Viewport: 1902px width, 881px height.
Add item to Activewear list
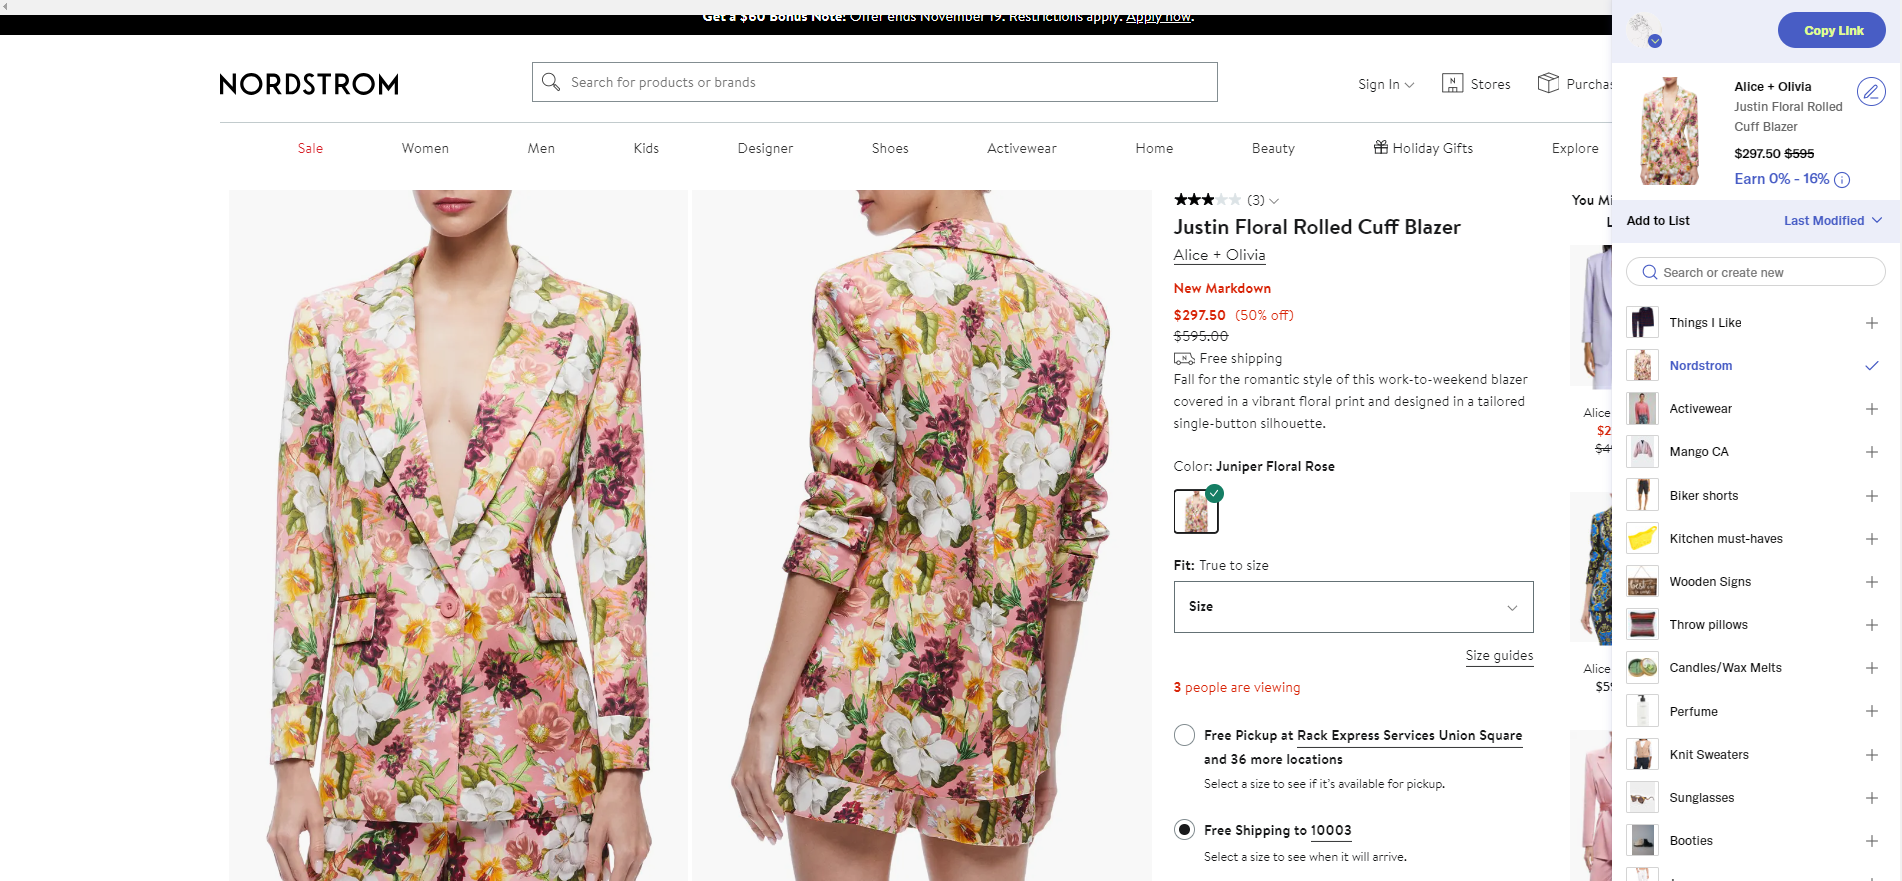[1871, 409]
